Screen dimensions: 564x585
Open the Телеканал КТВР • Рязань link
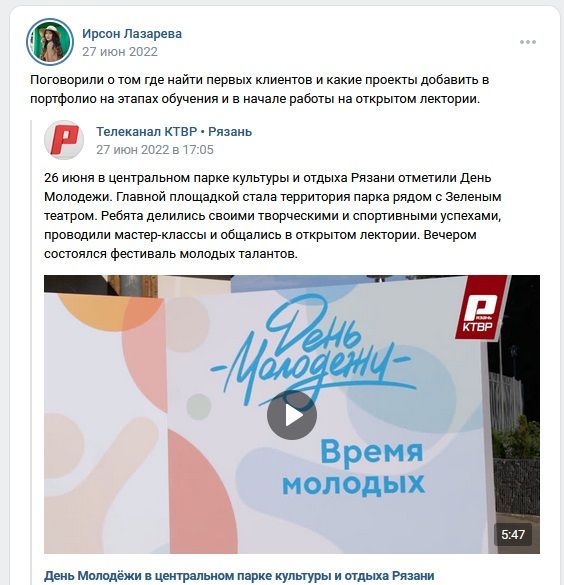tap(174, 132)
